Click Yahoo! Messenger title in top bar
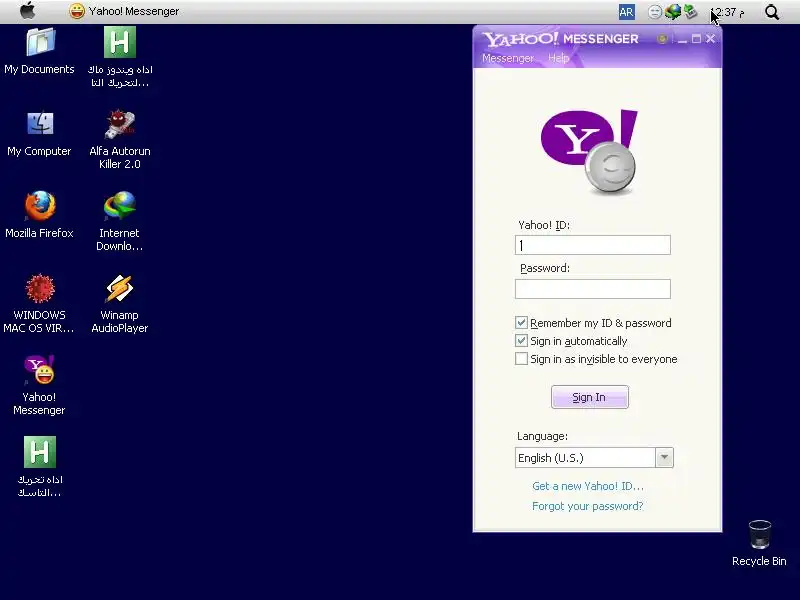Image resolution: width=800 pixels, height=600 pixels. click(x=134, y=11)
